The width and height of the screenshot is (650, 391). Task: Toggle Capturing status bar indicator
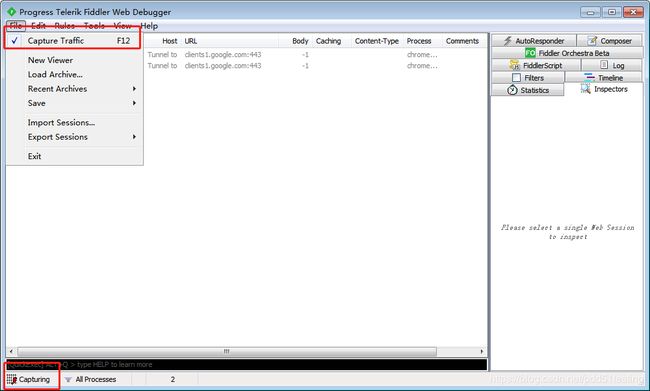29,379
